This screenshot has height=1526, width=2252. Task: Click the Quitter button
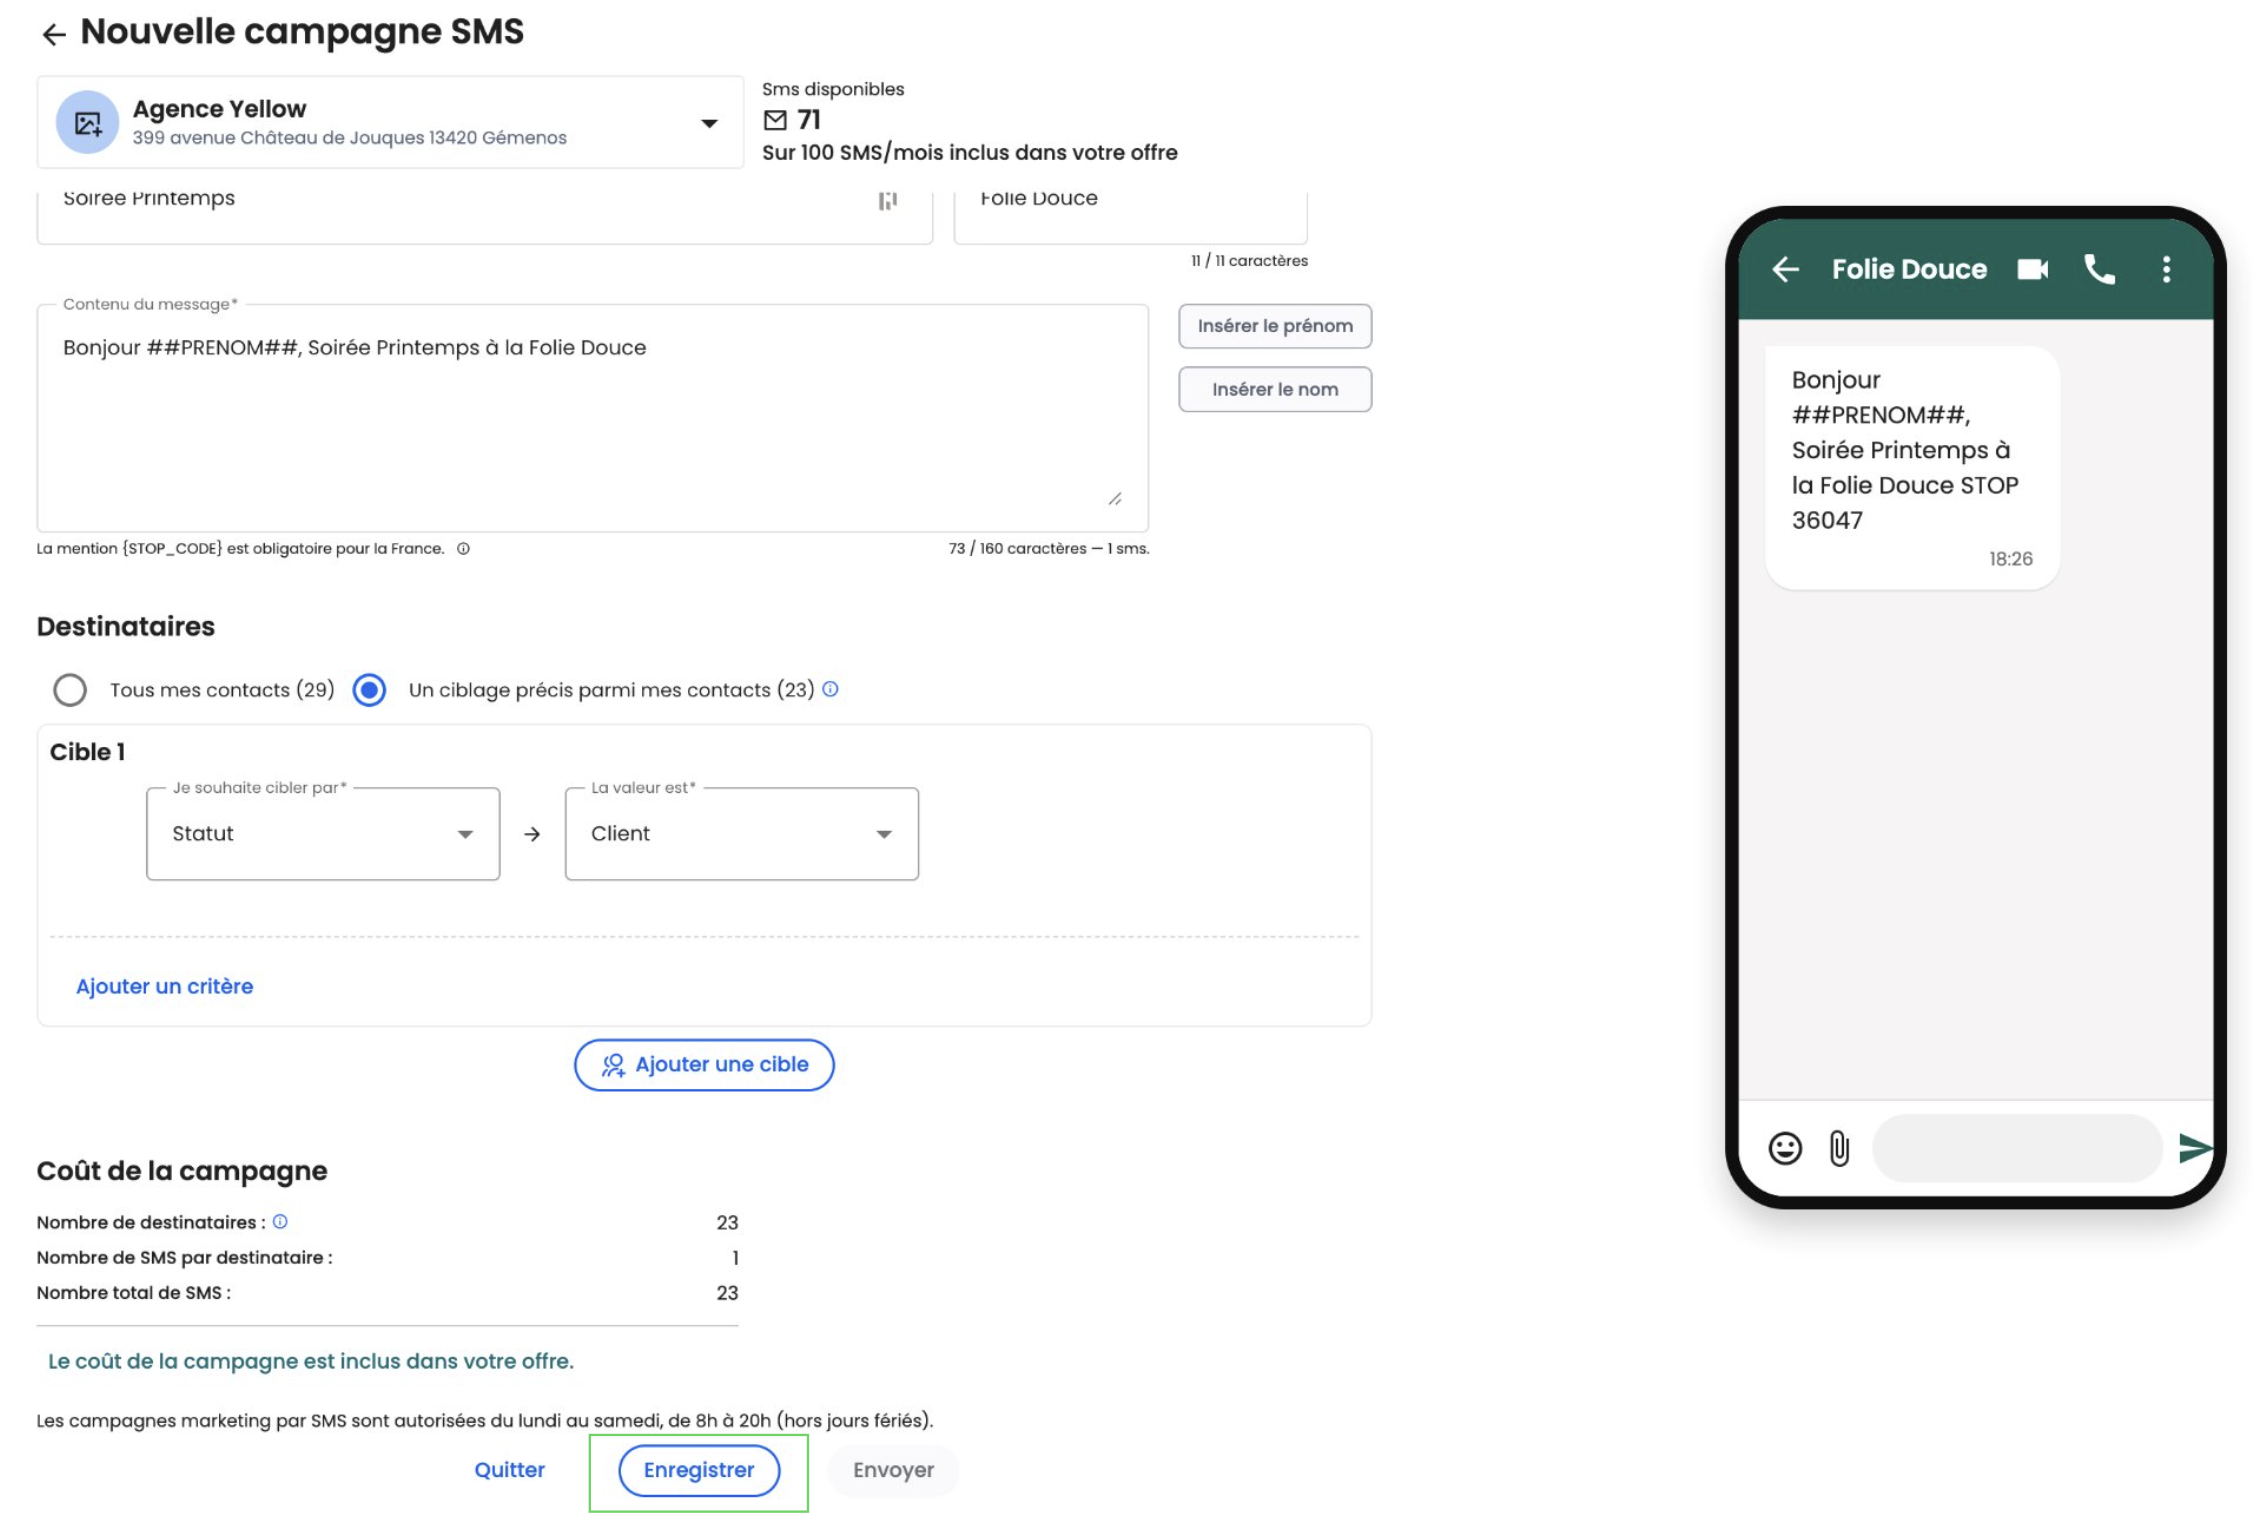point(509,1470)
